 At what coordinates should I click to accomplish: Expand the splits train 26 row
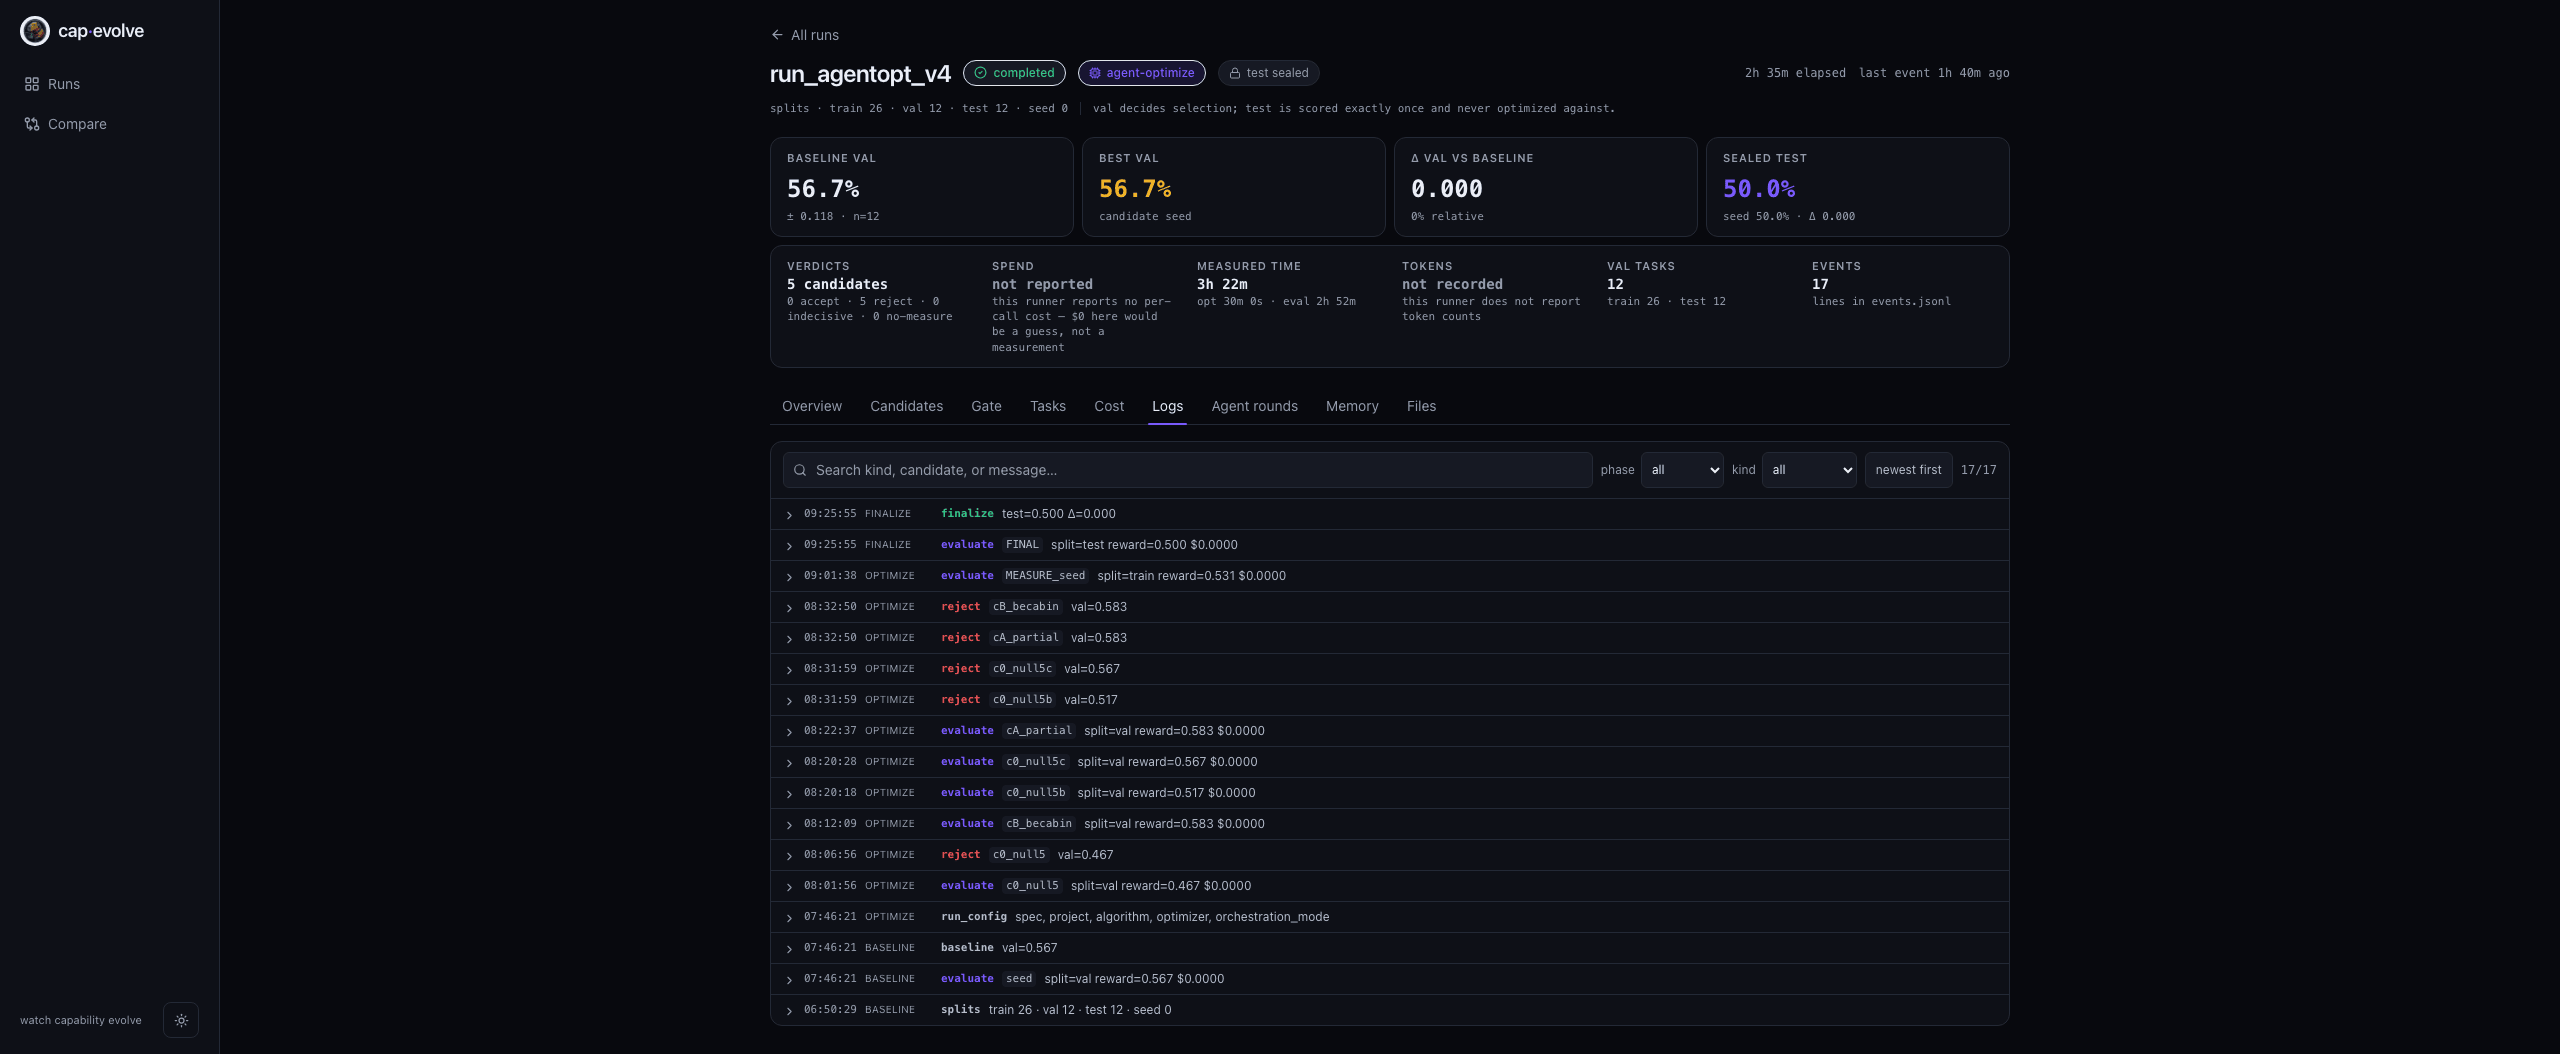[1389, 1010]
